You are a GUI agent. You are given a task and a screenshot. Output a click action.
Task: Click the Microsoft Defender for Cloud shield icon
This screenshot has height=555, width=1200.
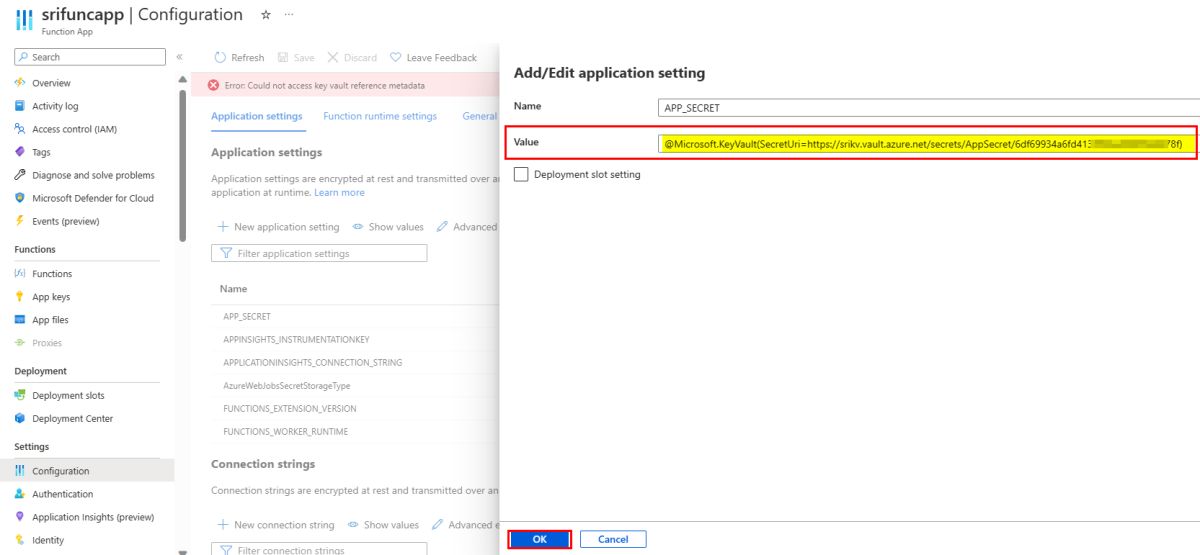coord(20,198)
